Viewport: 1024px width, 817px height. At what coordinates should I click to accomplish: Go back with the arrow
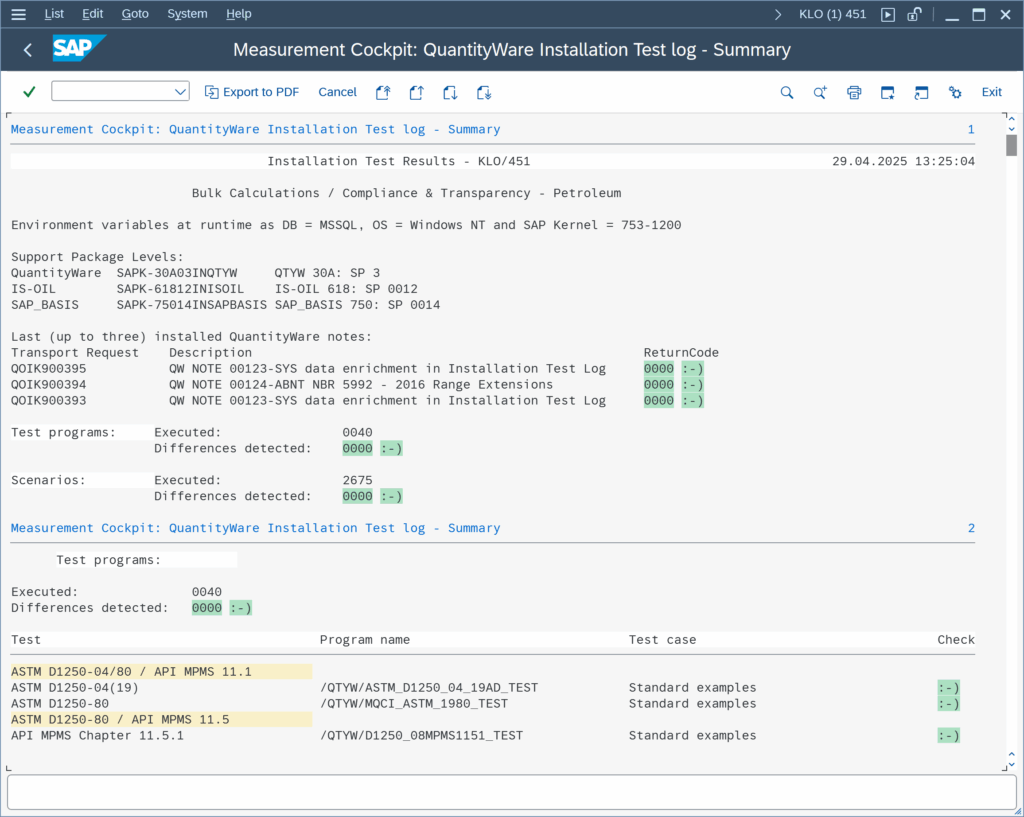[x=27, y=50]
